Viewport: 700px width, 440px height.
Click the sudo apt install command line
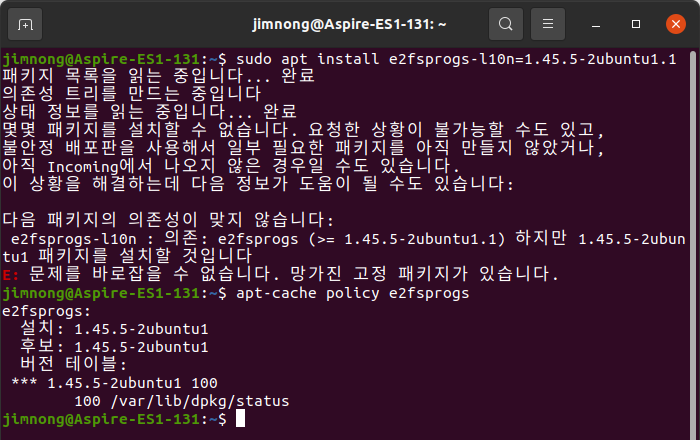[x=340, y=59]
